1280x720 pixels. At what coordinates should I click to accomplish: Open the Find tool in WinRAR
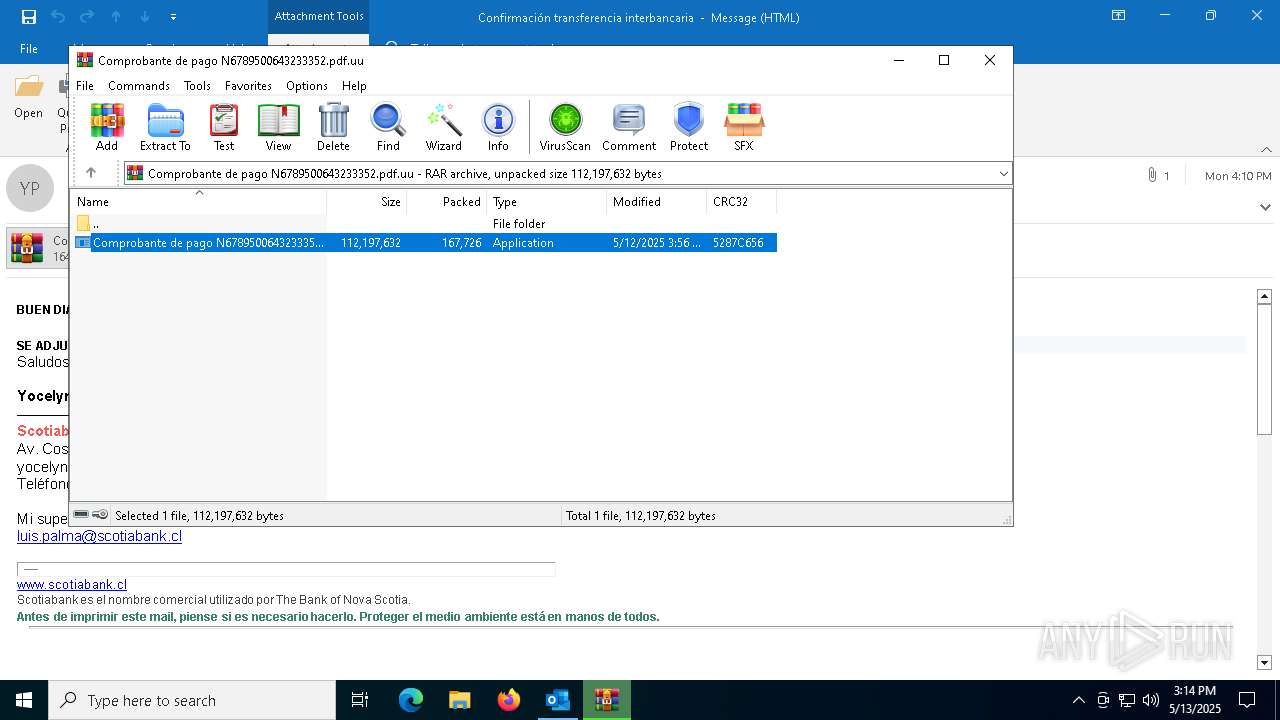tap(388, 127)
